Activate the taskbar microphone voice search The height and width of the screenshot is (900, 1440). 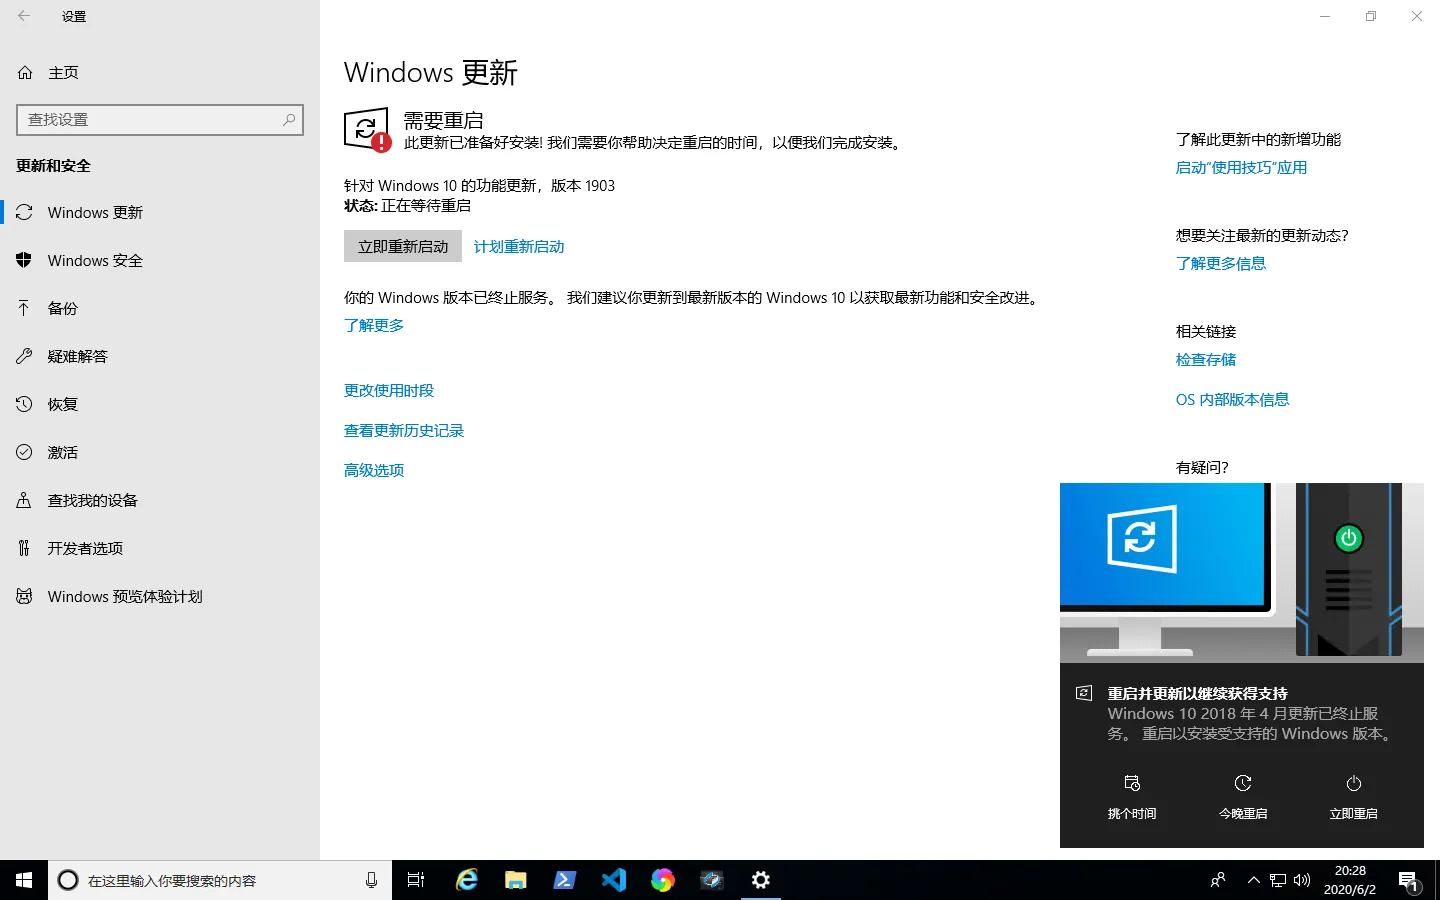pyautogui.click(x=371, y=880)
